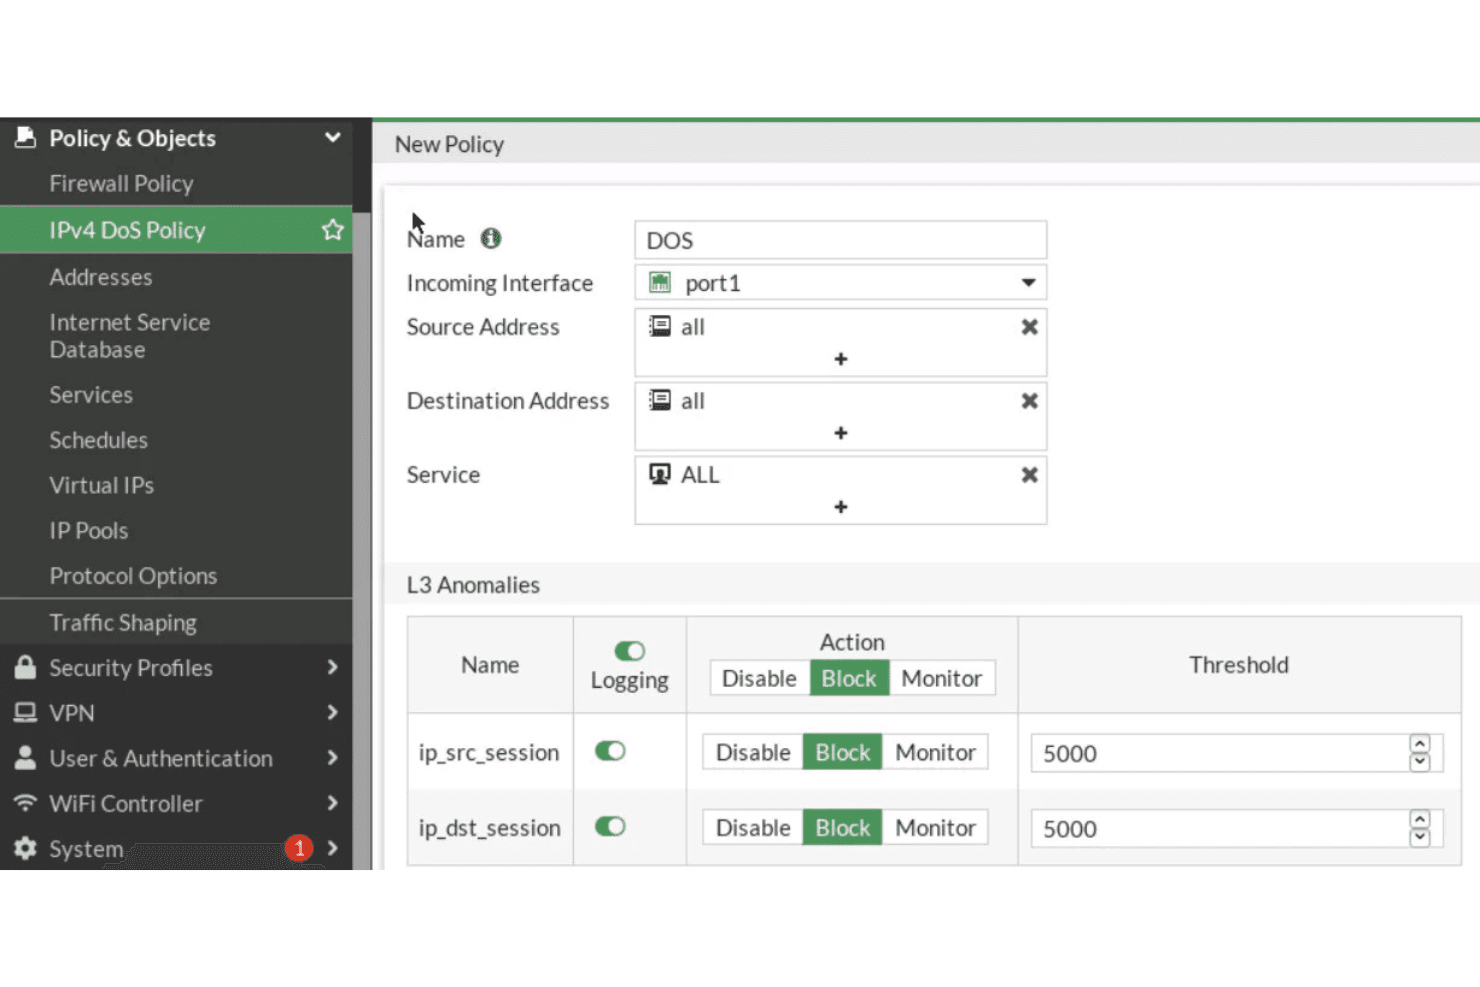Toggle the Logging switch in table header
Screen dimensions: 1480x987
629,651
